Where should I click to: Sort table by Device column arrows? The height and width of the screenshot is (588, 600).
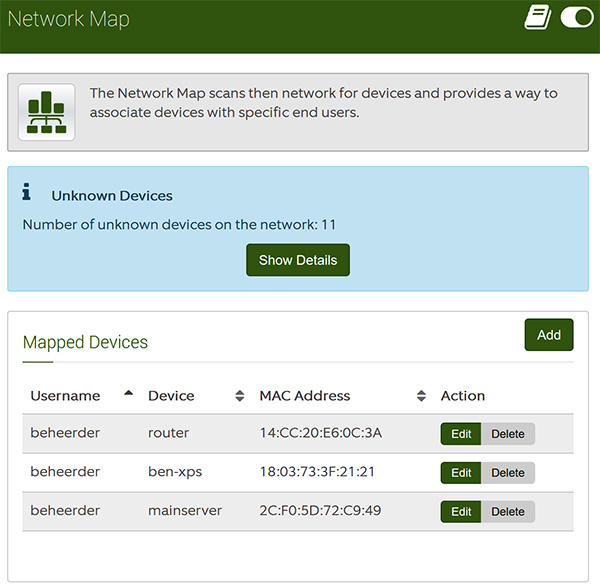coord(240,396)
